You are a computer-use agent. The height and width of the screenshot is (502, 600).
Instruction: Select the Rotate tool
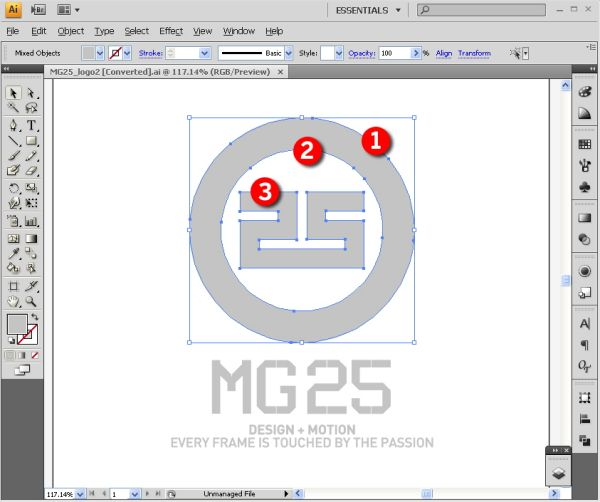(13, 188)
